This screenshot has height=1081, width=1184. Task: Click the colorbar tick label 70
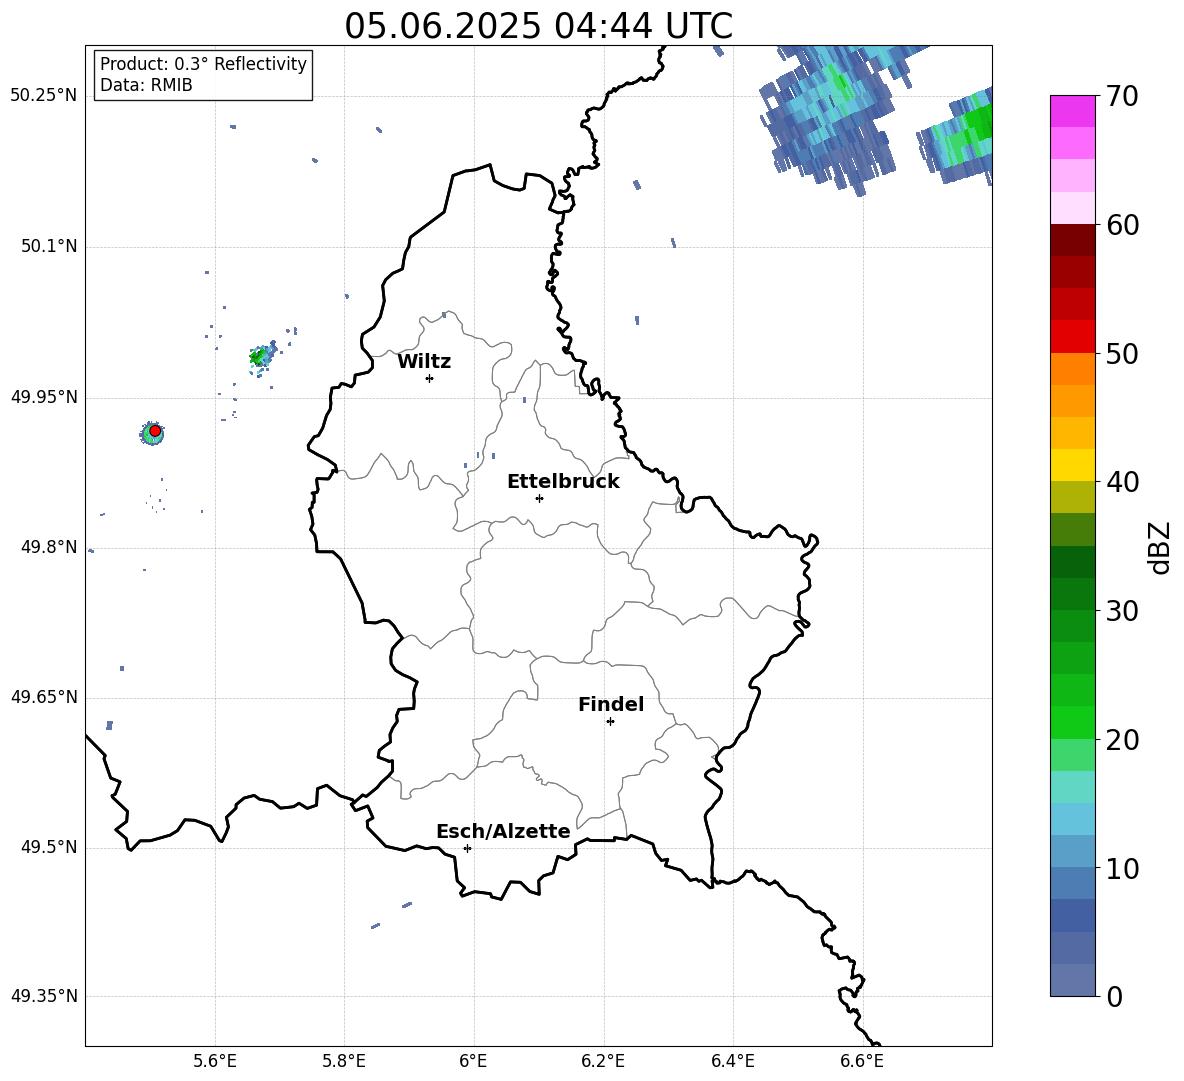tap(1122, 97)
